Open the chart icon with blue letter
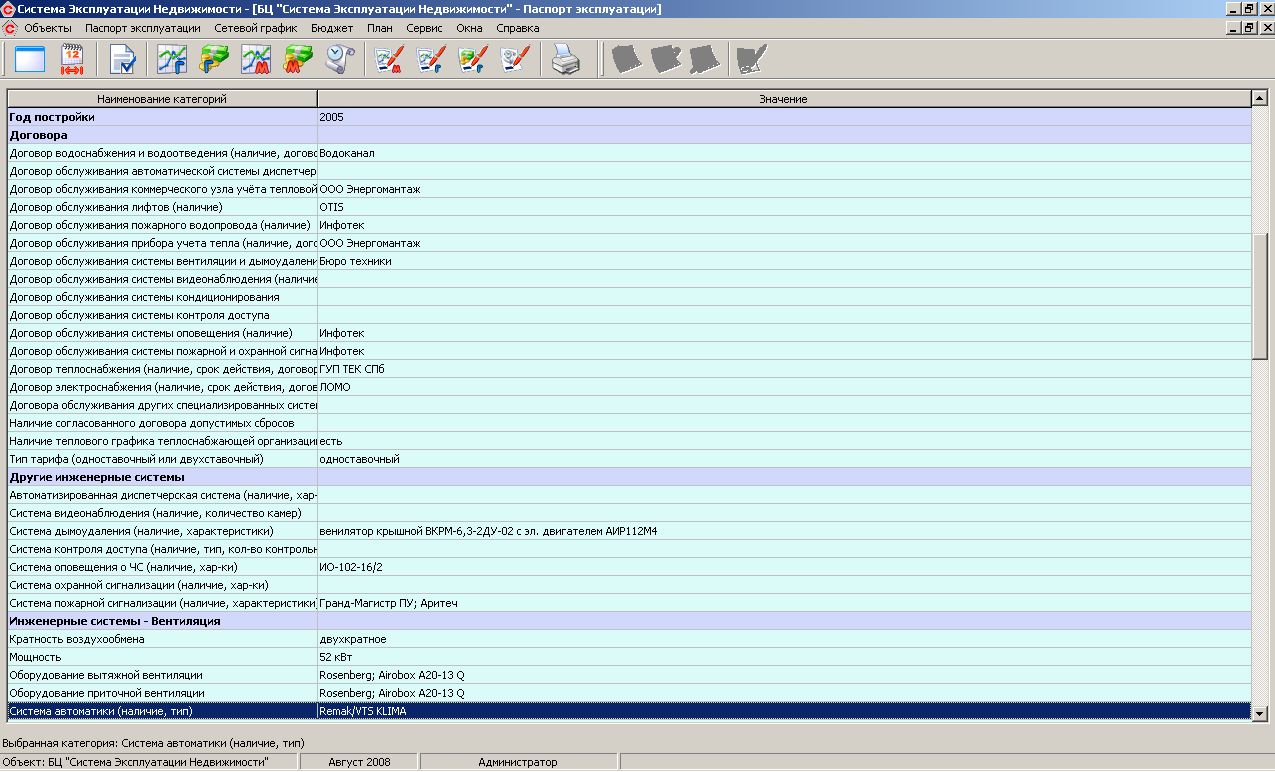 tap(172, 60)
